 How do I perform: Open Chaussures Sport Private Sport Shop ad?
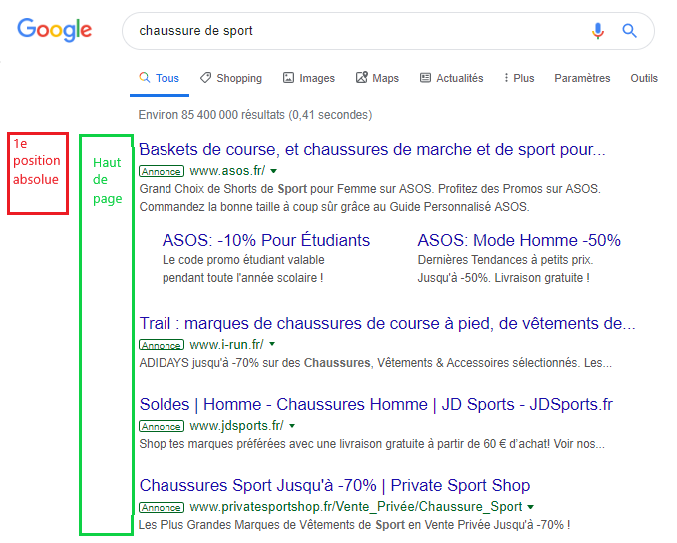point(335,486)
